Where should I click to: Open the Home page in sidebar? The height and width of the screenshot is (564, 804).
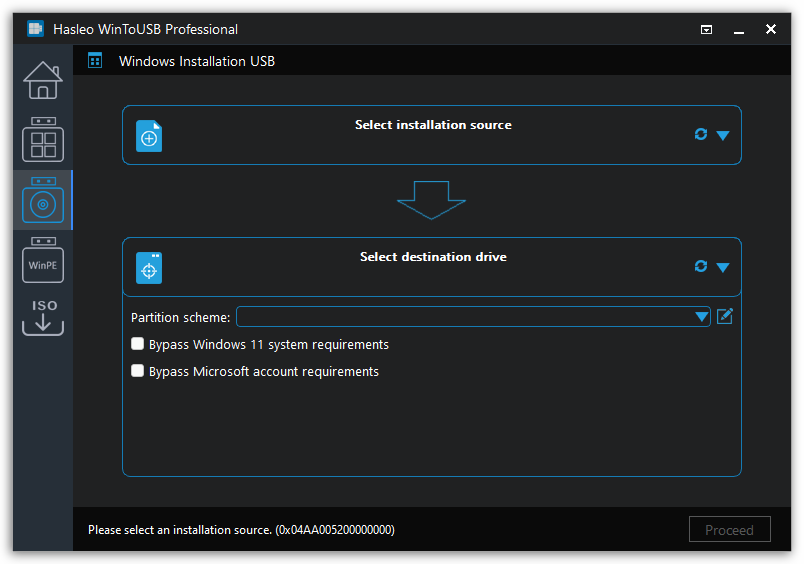coord(43,80)
